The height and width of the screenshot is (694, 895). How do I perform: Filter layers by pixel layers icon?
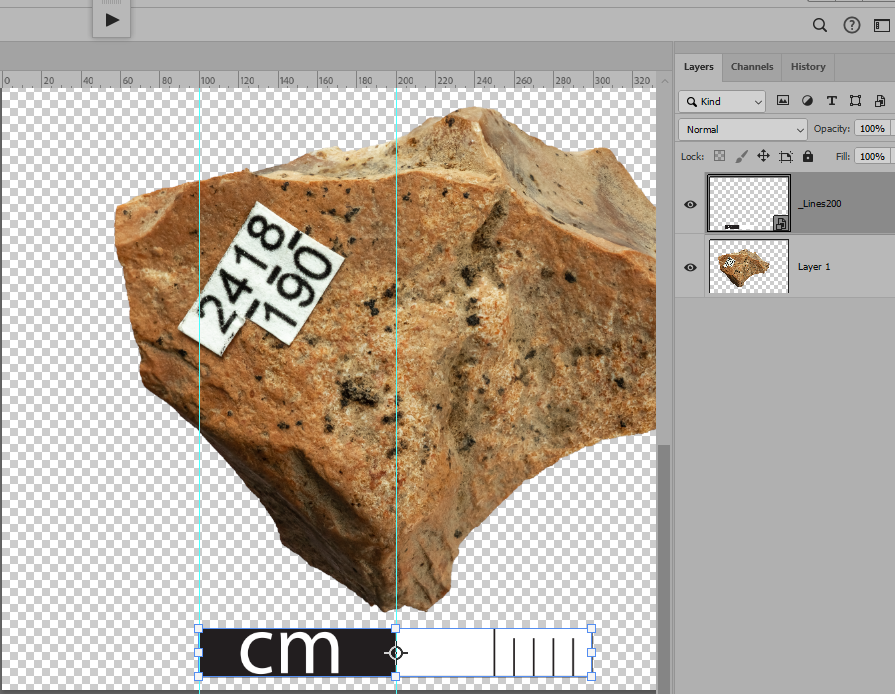coord(783,100)
